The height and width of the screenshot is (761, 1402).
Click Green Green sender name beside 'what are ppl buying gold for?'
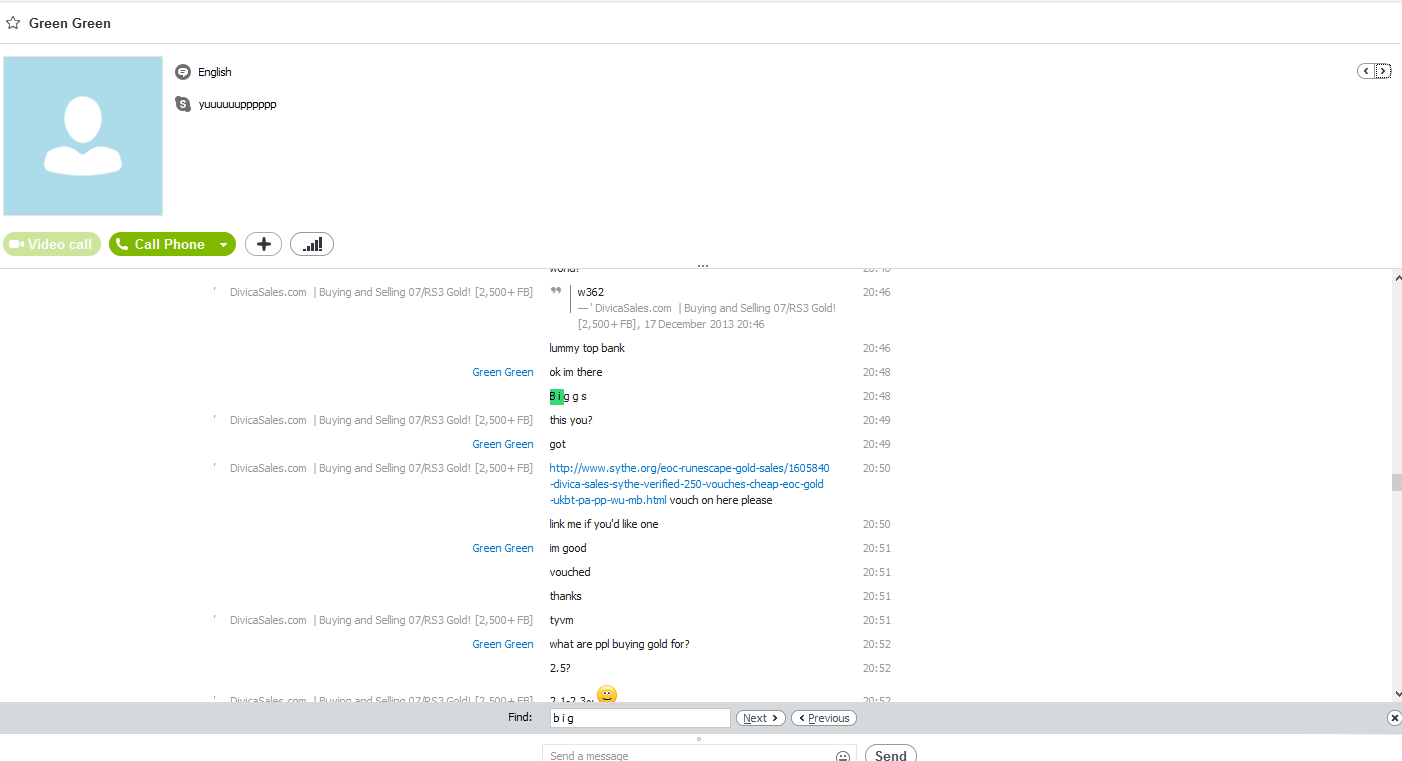pyautogui.click(x=503, y=644)
